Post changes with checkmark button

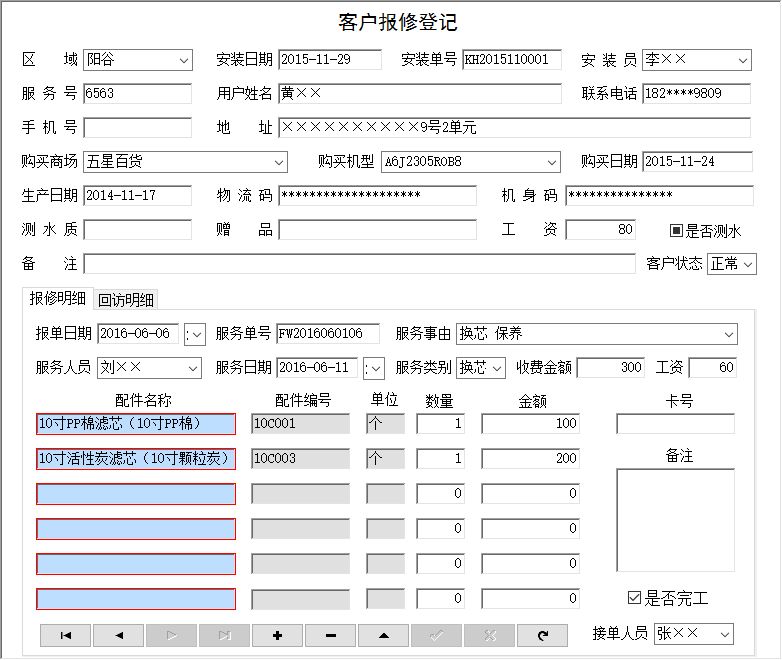436,635
